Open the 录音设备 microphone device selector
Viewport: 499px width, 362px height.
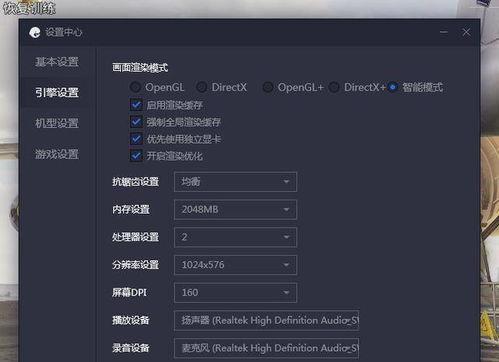(x=266, y=348)
